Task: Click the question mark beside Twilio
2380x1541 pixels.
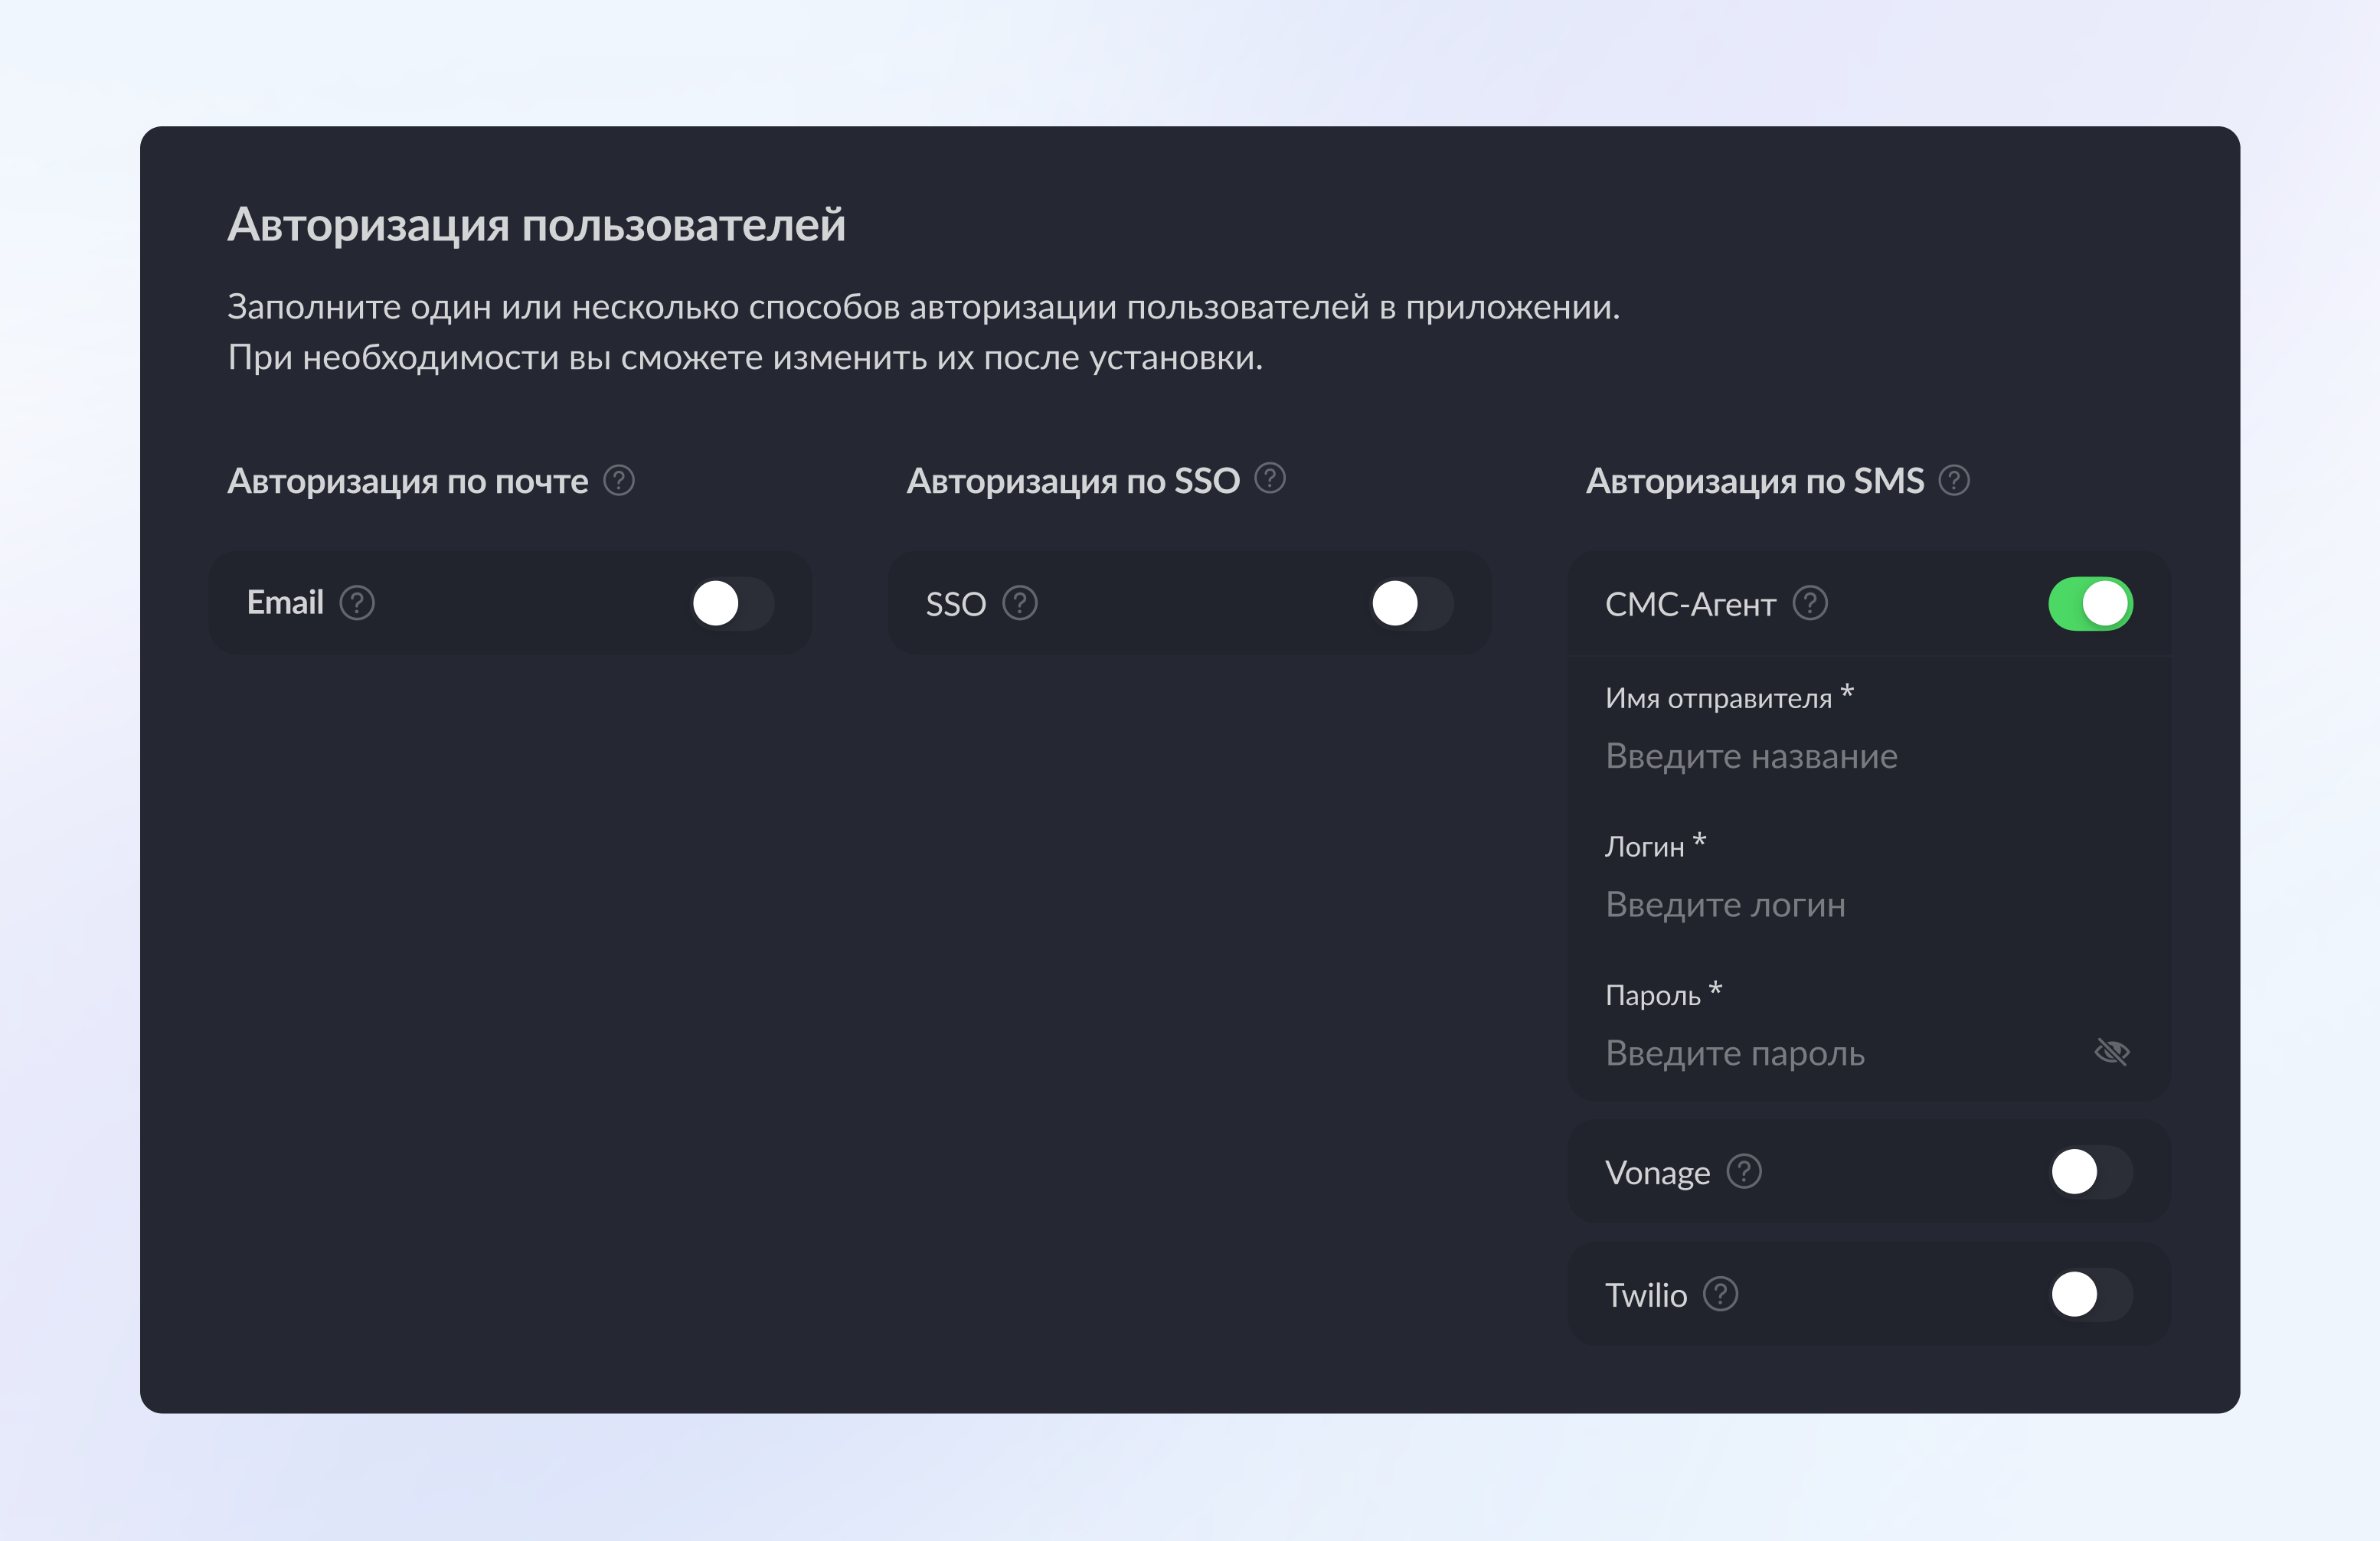Action: point(1721,1295)
